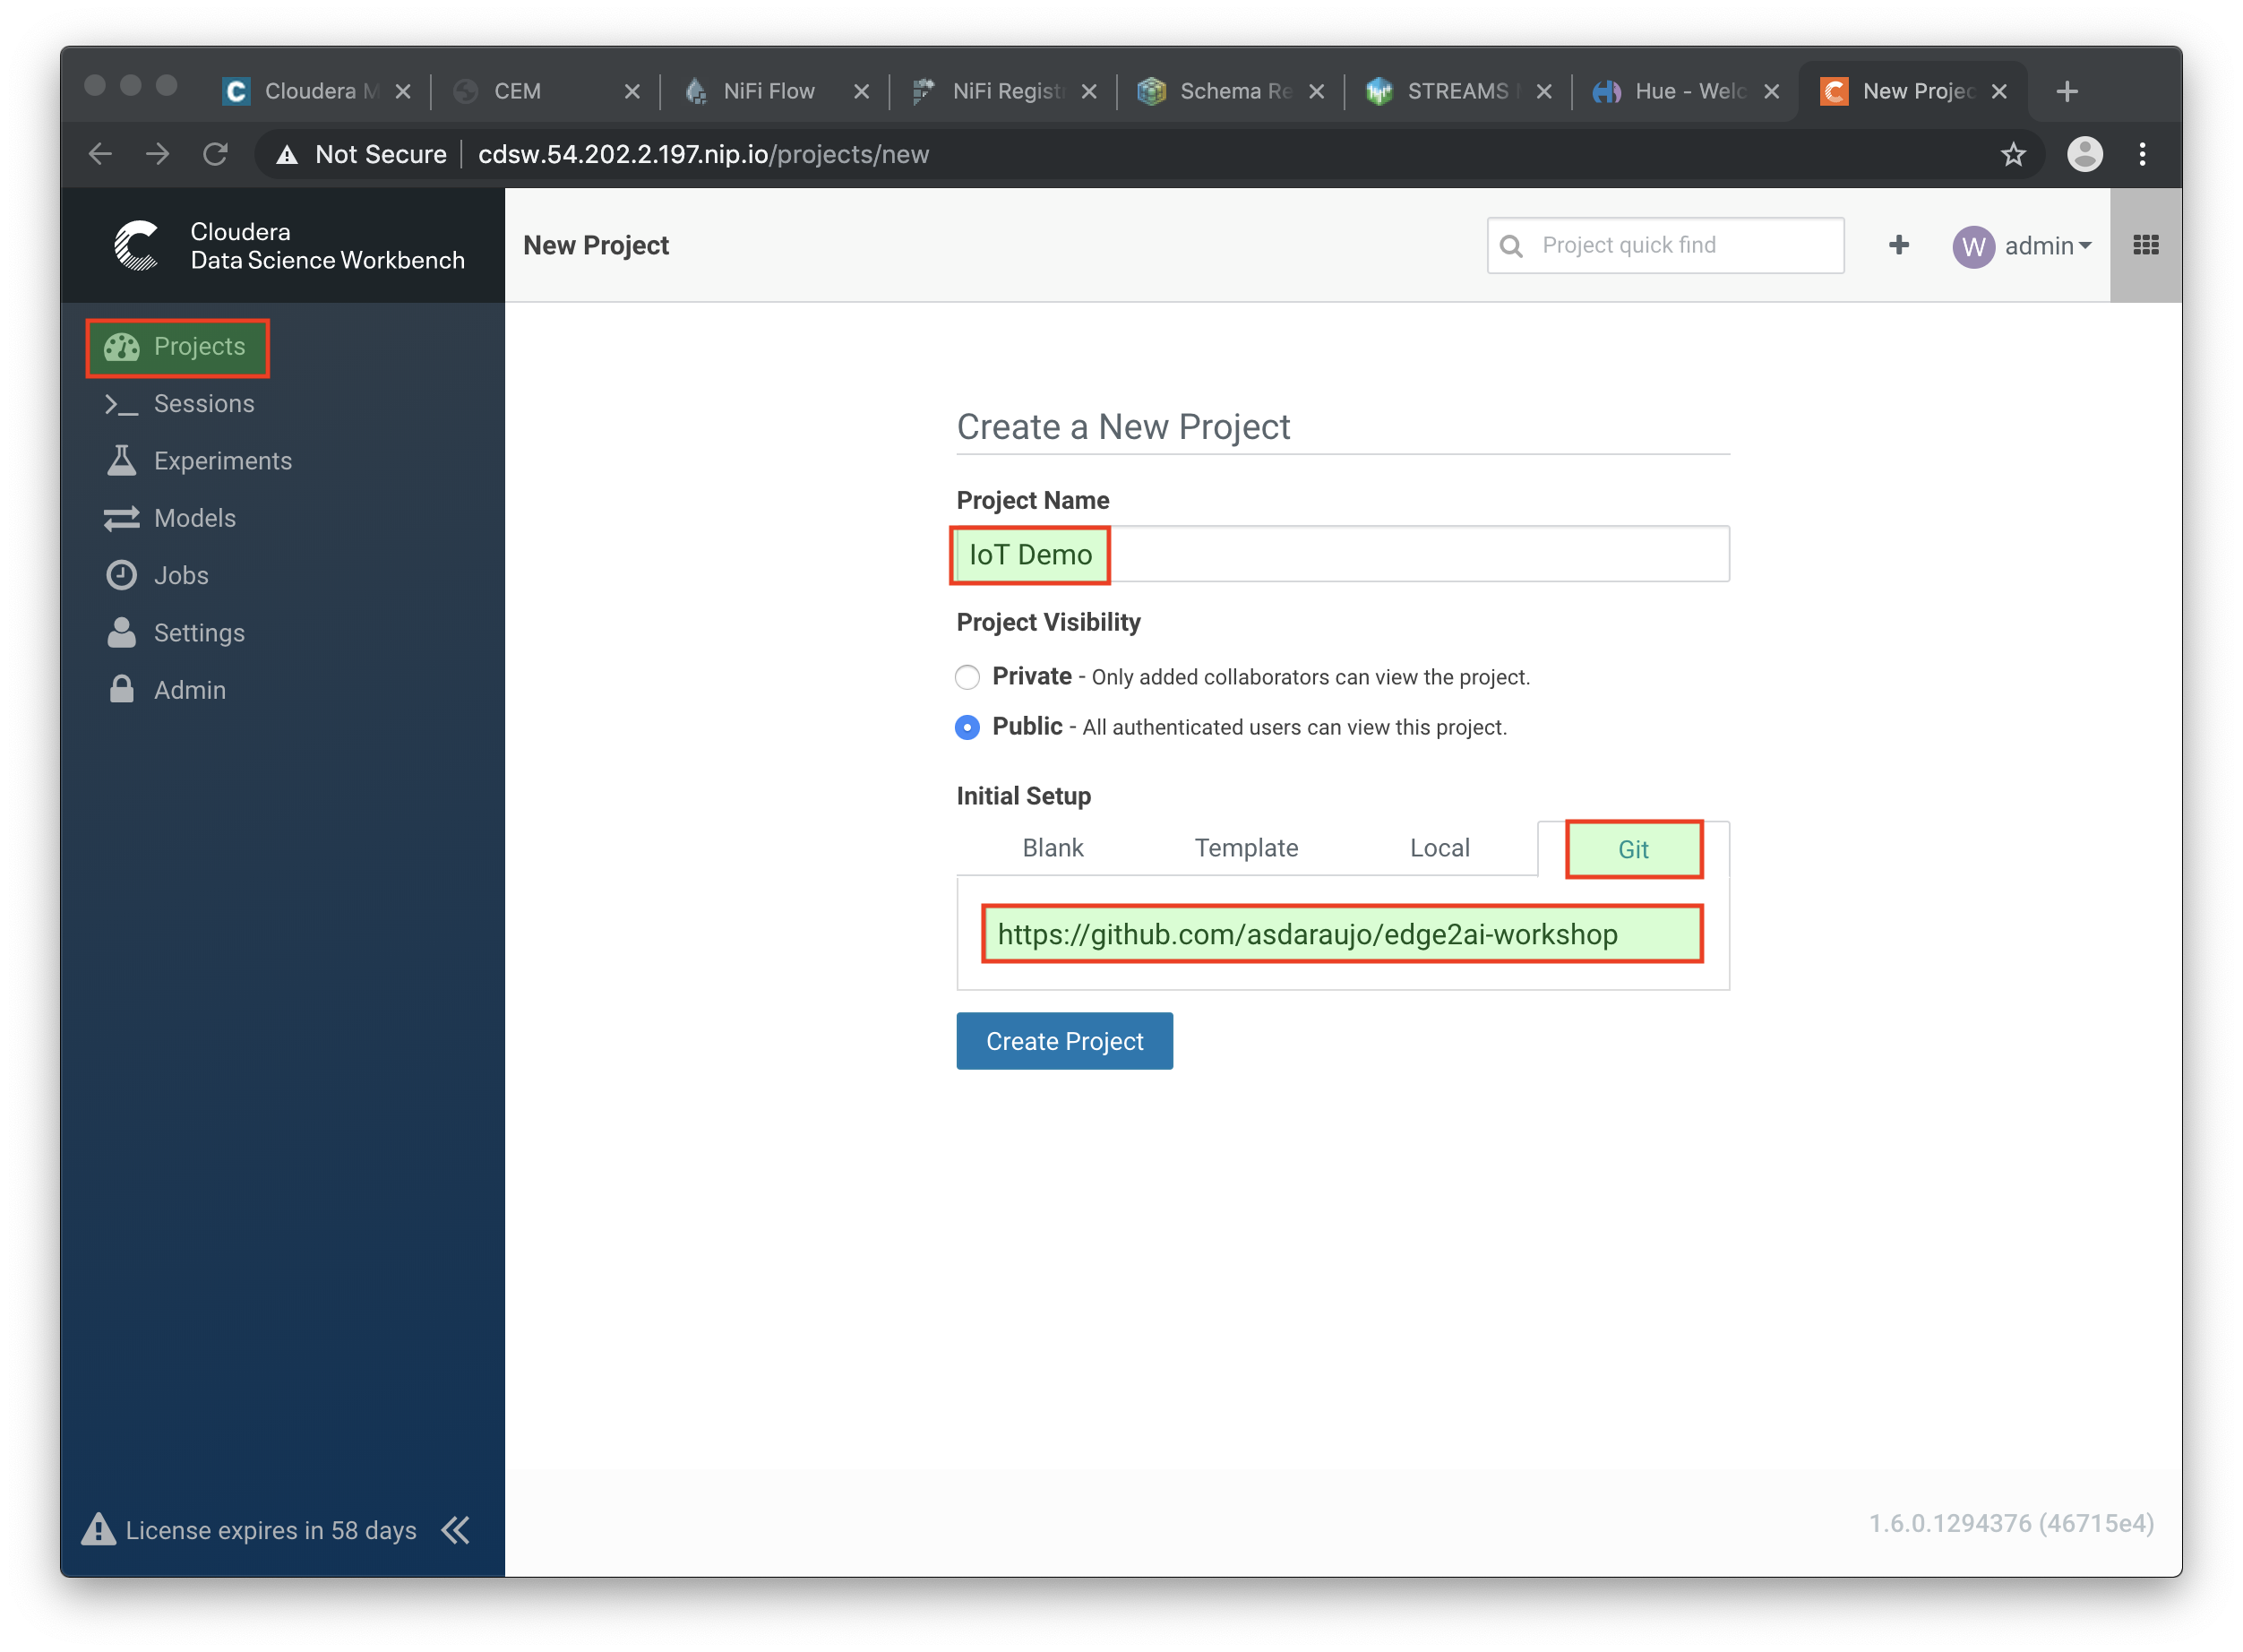Click the Cloudera logo icon
The width and height of the screenshot is (2243, 1652).
tap(136, 246)
